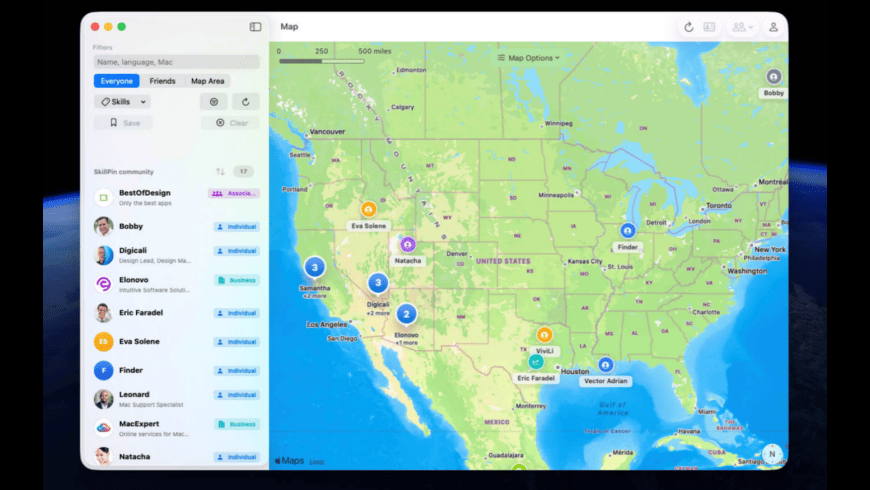Click the Vector Adrian blue map pin
870x490 pixels.
(605, 365)
